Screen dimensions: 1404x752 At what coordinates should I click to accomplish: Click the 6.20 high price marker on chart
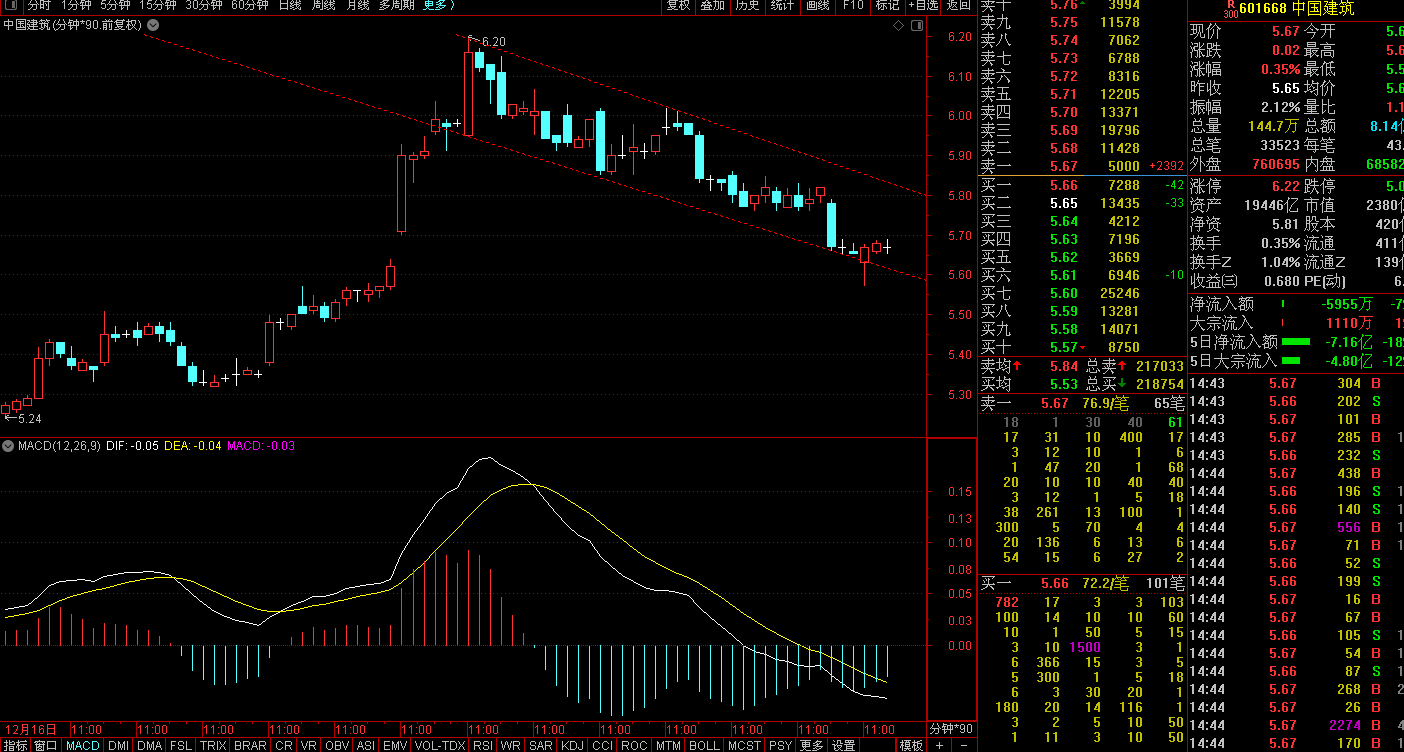coord(492,41)
